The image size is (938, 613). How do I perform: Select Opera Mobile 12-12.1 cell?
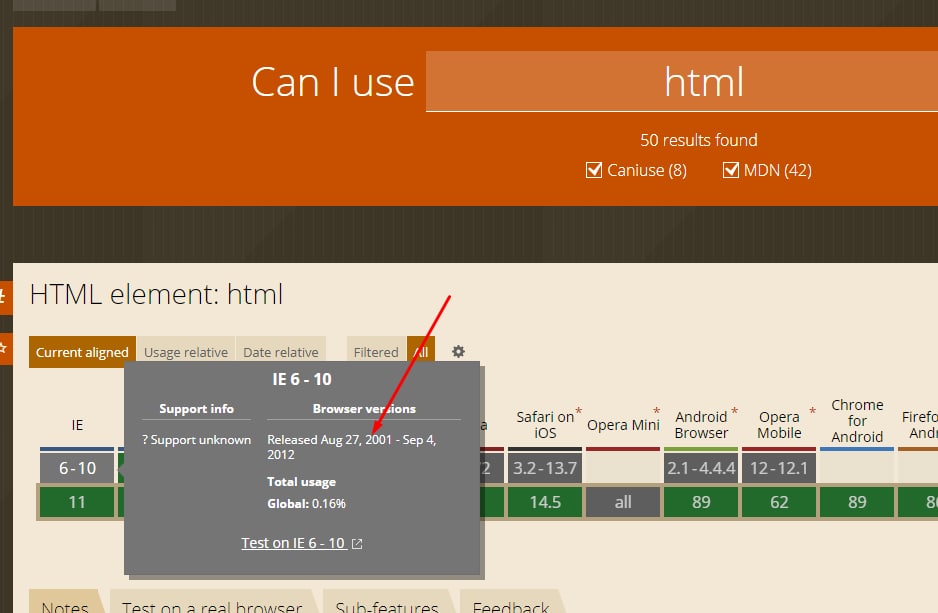(779, 468)
